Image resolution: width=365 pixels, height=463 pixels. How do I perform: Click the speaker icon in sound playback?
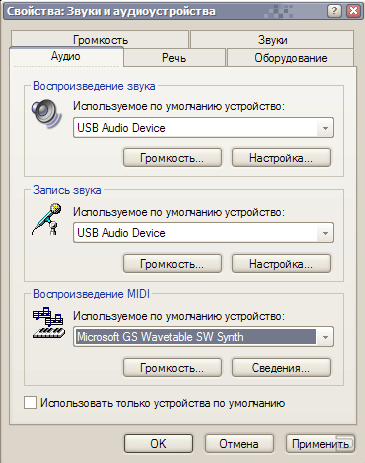point(46,114)
